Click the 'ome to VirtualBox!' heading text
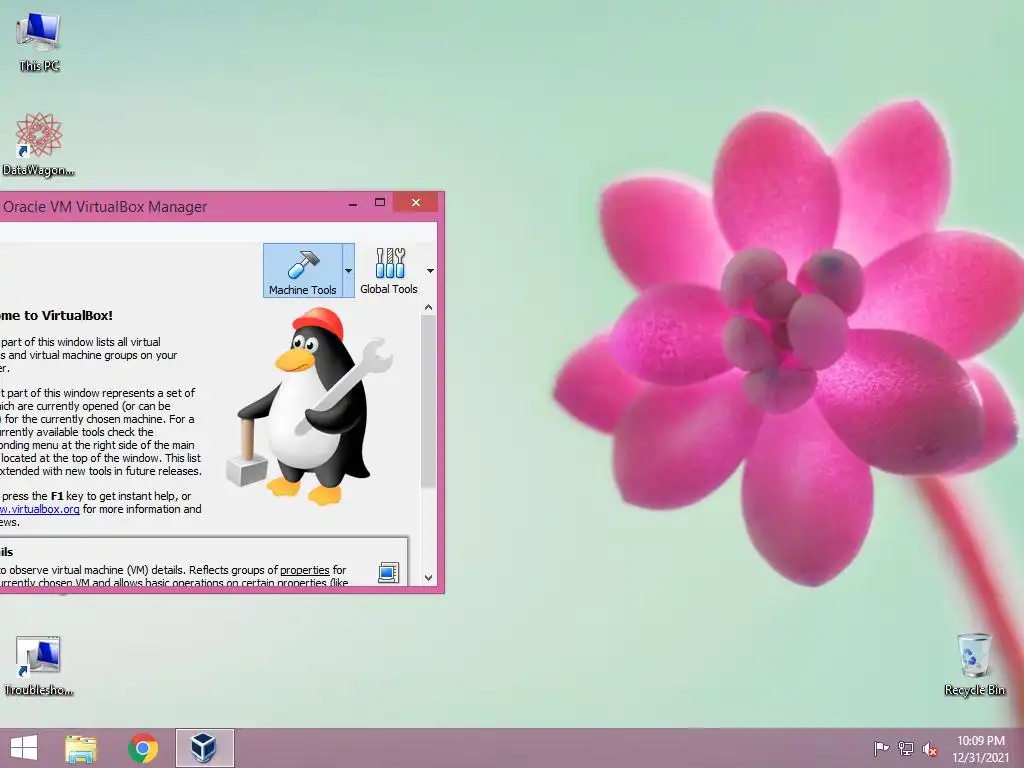Image resolution: width=1024 pixels, height=768 pixels. [56, 315]
